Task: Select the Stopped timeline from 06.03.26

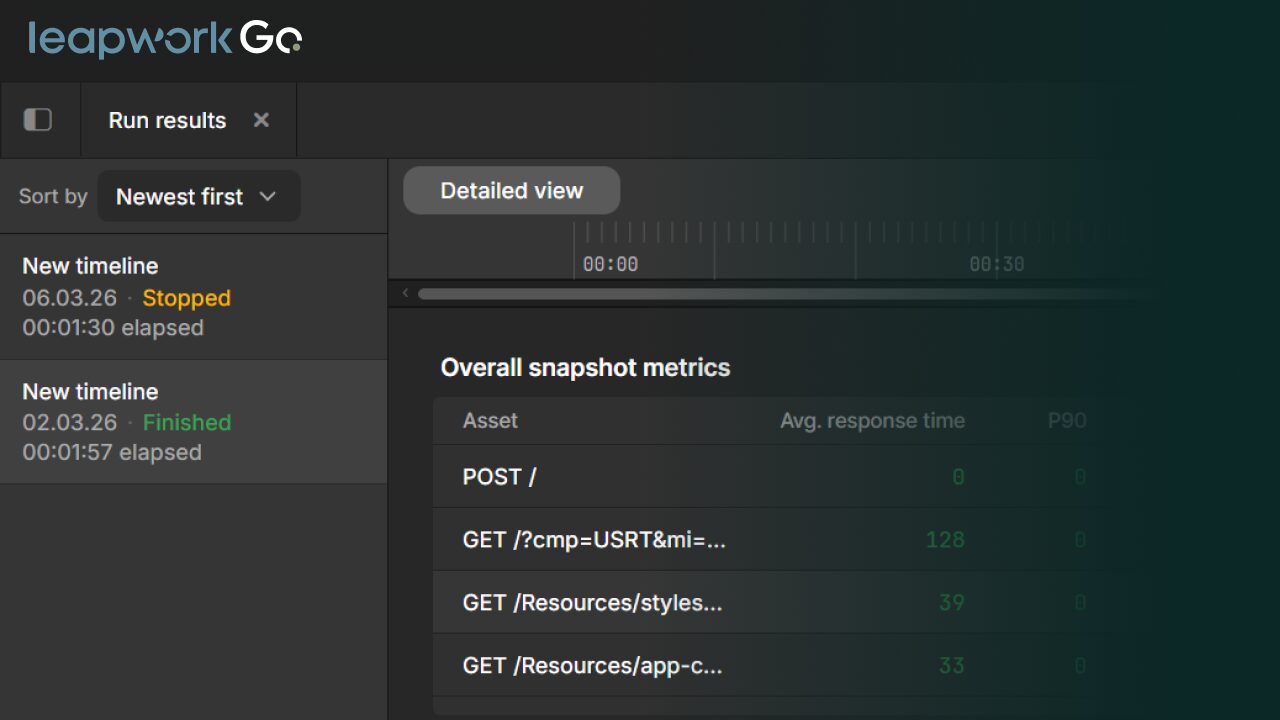Action: 193,297
